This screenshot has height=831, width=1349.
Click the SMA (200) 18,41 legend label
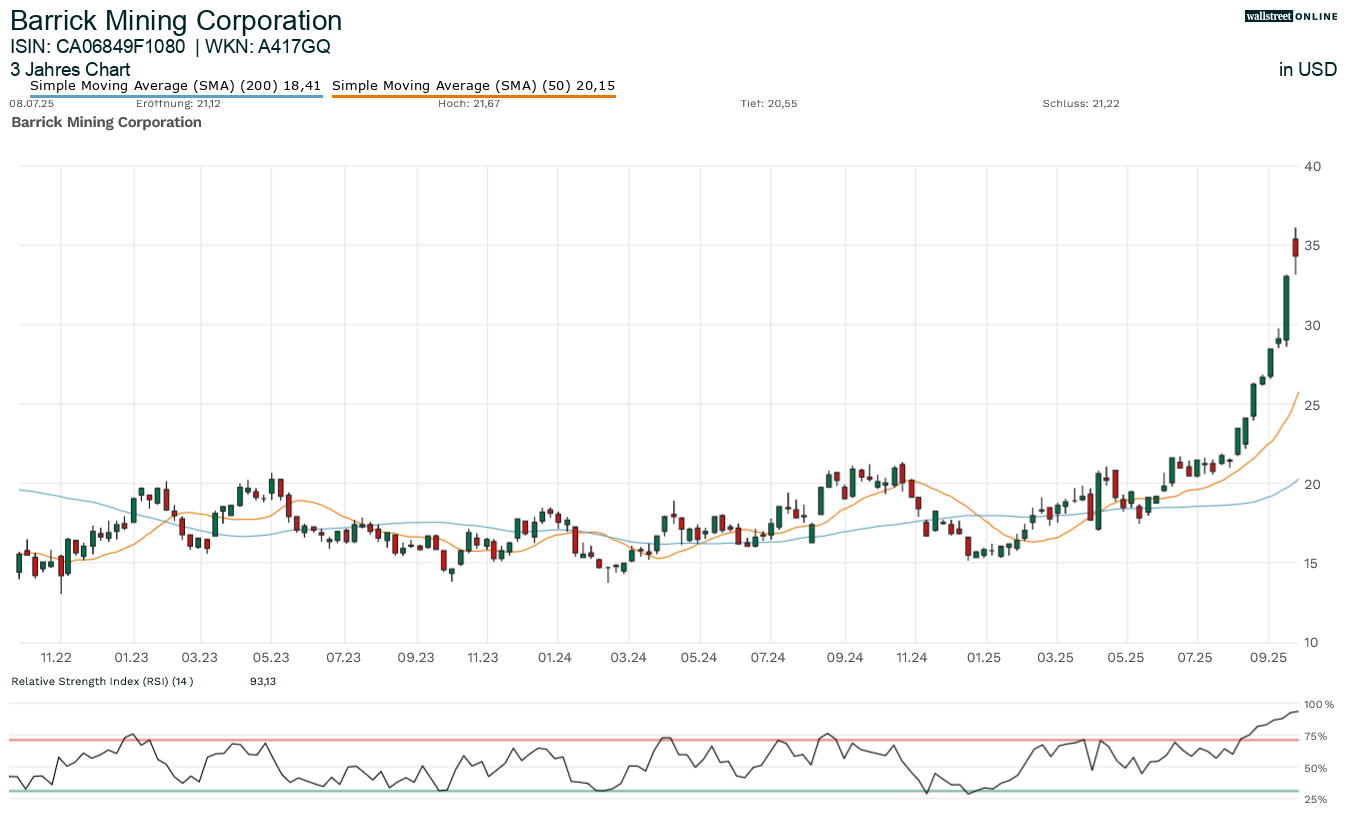[175, 86]
